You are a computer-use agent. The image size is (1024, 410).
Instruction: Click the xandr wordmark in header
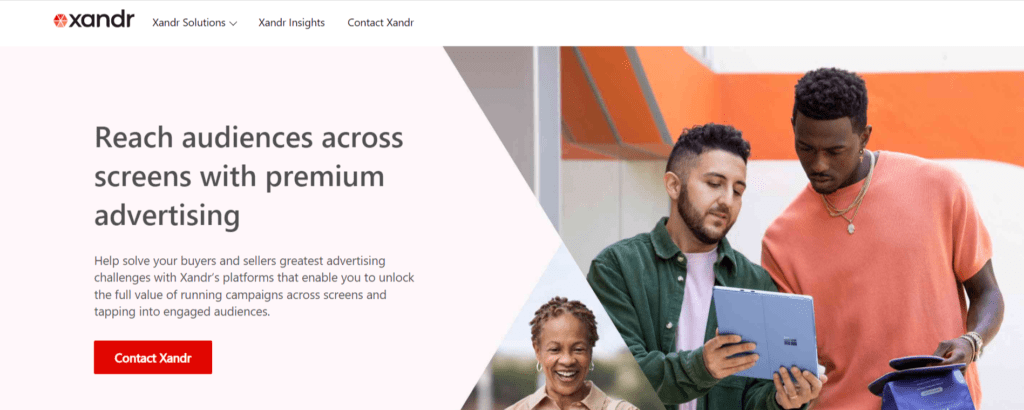coord(102,21)
